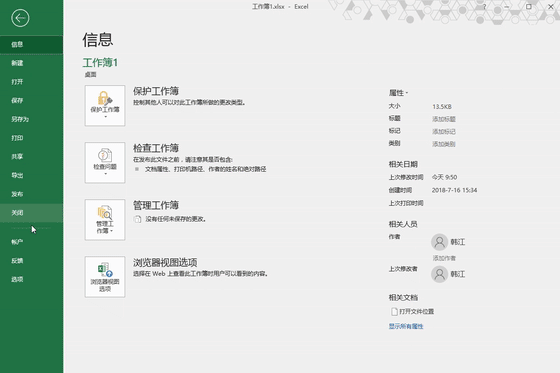Choose 关闭 in the sidebar
560x373 pixels.
(x=31, y=213)
